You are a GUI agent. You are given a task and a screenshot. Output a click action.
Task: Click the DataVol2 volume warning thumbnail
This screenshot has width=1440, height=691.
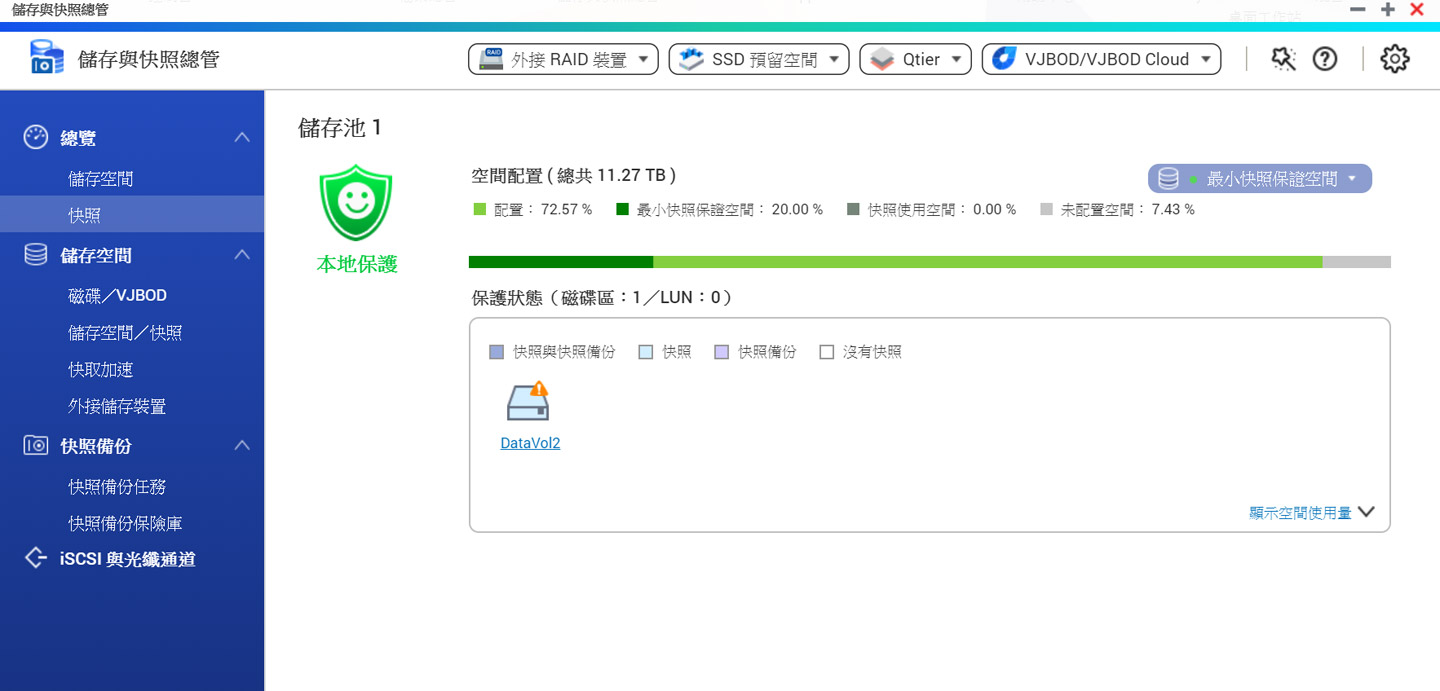point(529,403)
